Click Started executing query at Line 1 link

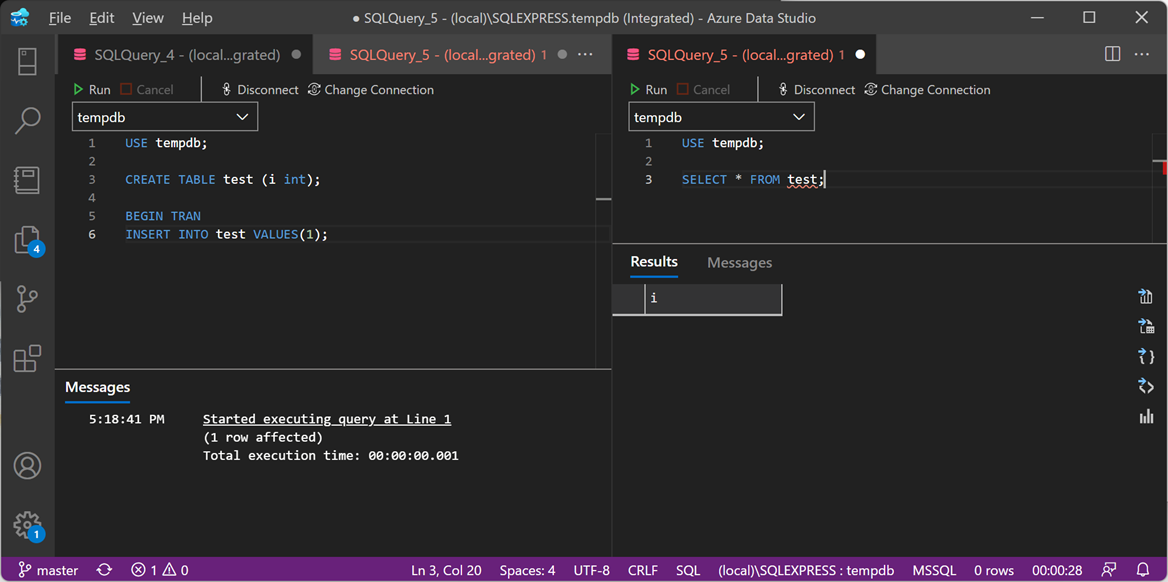point(326,419)
